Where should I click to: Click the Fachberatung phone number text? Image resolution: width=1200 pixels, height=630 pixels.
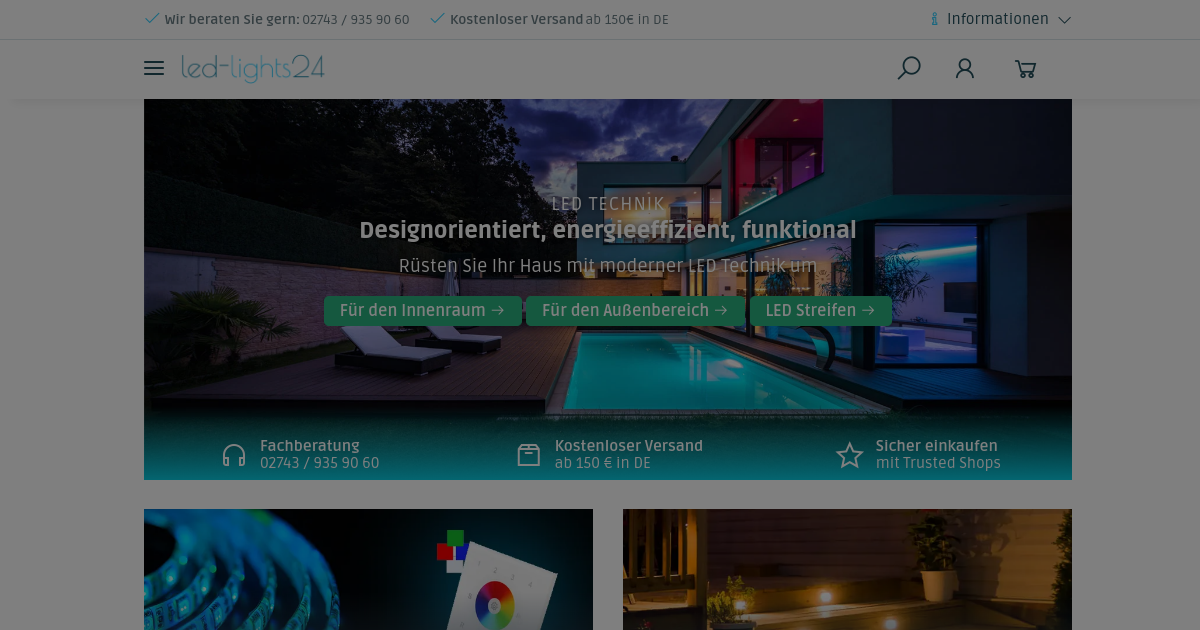(x=319, y=463)
